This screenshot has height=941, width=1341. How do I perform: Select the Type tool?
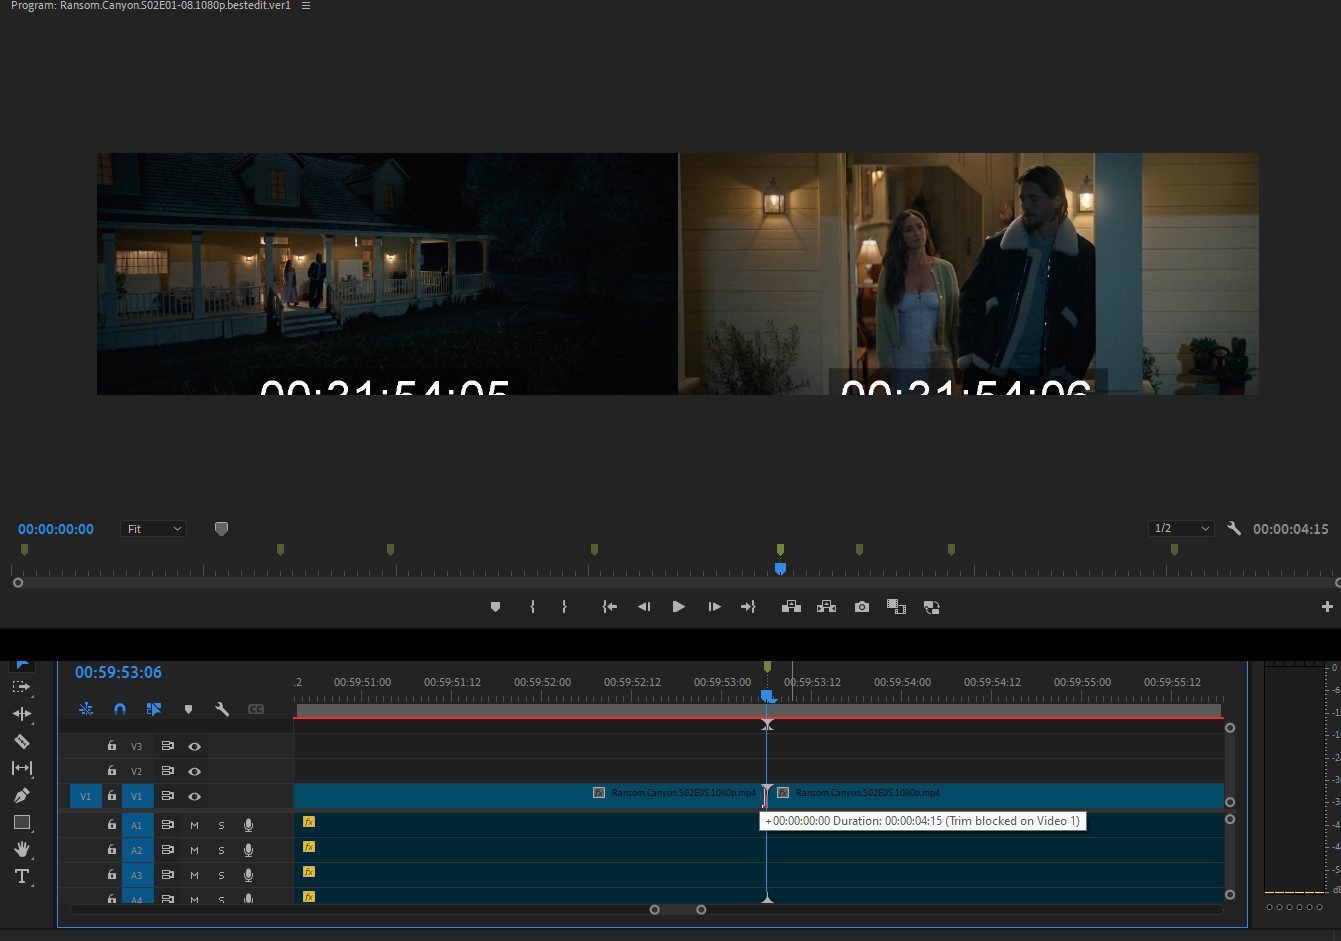click(21, 876)
